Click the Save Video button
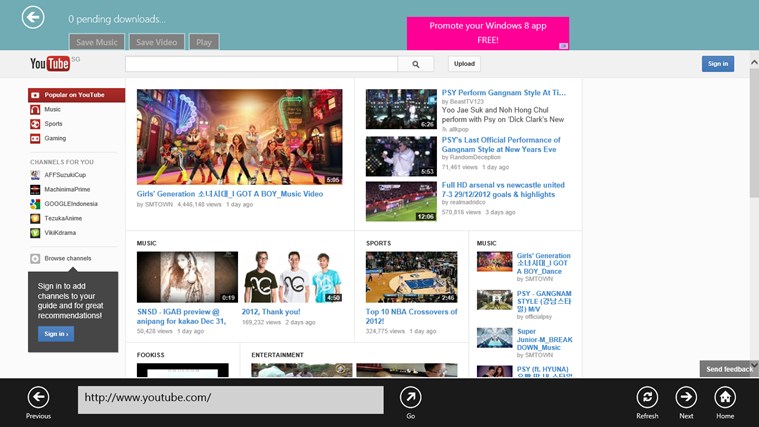This screenshot has width=759, height=427. 156,42
